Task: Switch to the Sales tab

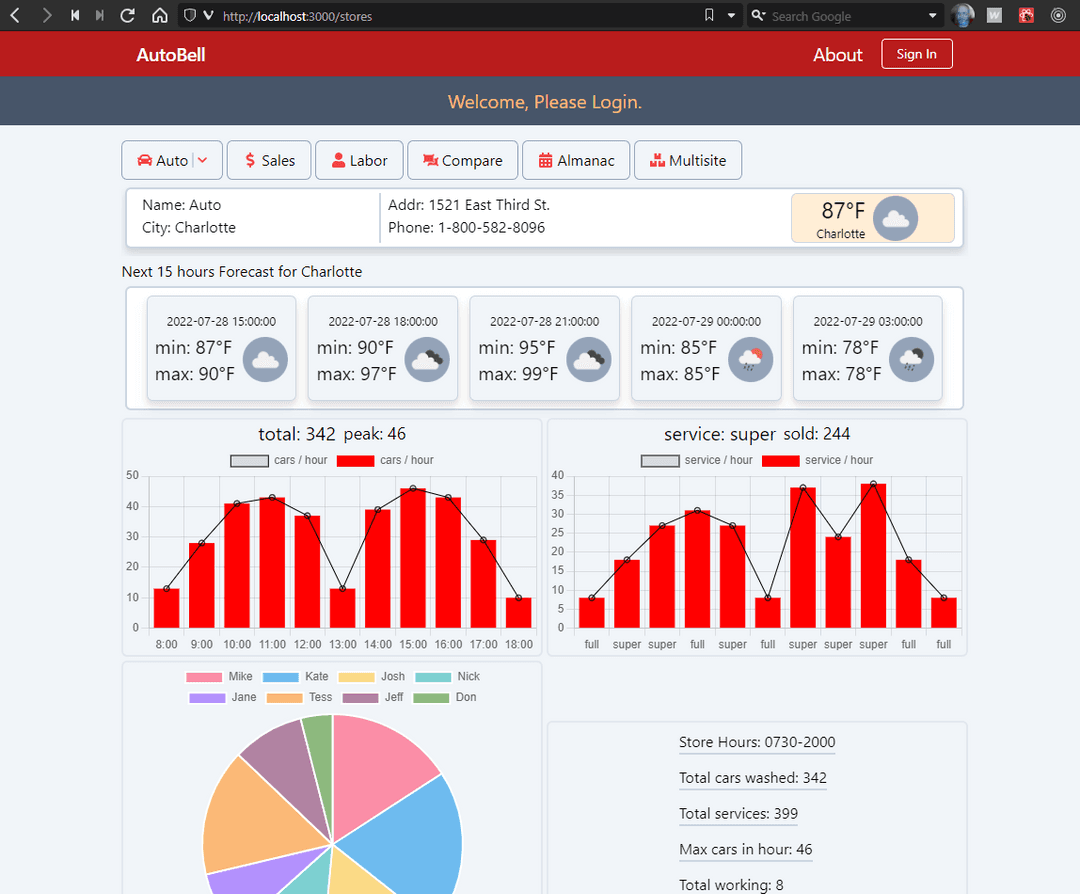Action: click(x=269, y=160)
